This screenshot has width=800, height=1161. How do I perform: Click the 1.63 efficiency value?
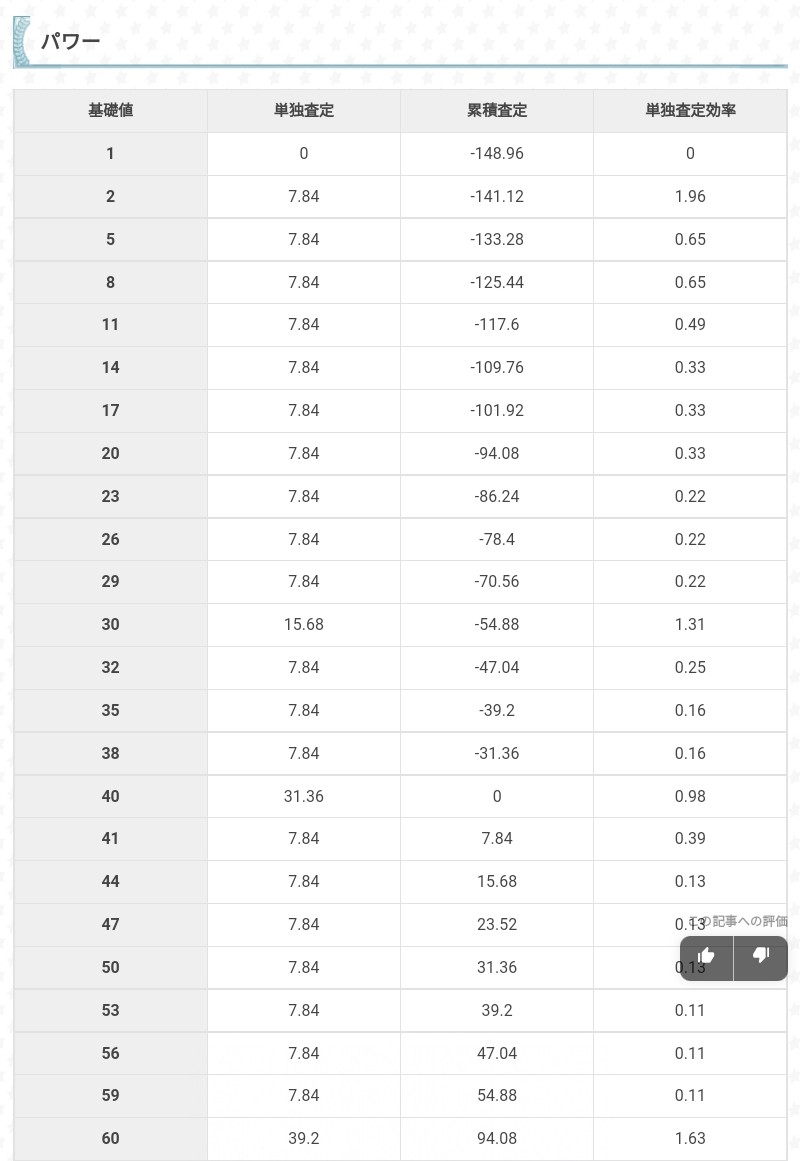690,1139
